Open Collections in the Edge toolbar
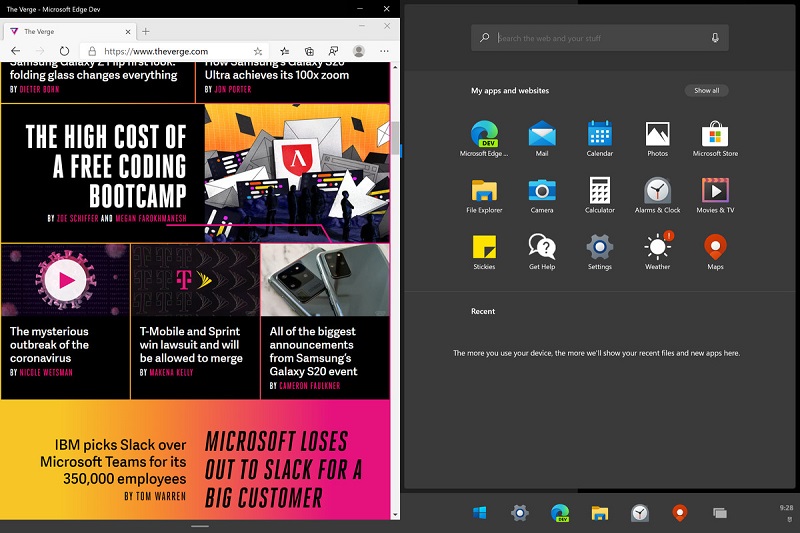Screen dimensions: 800x533 309,51
